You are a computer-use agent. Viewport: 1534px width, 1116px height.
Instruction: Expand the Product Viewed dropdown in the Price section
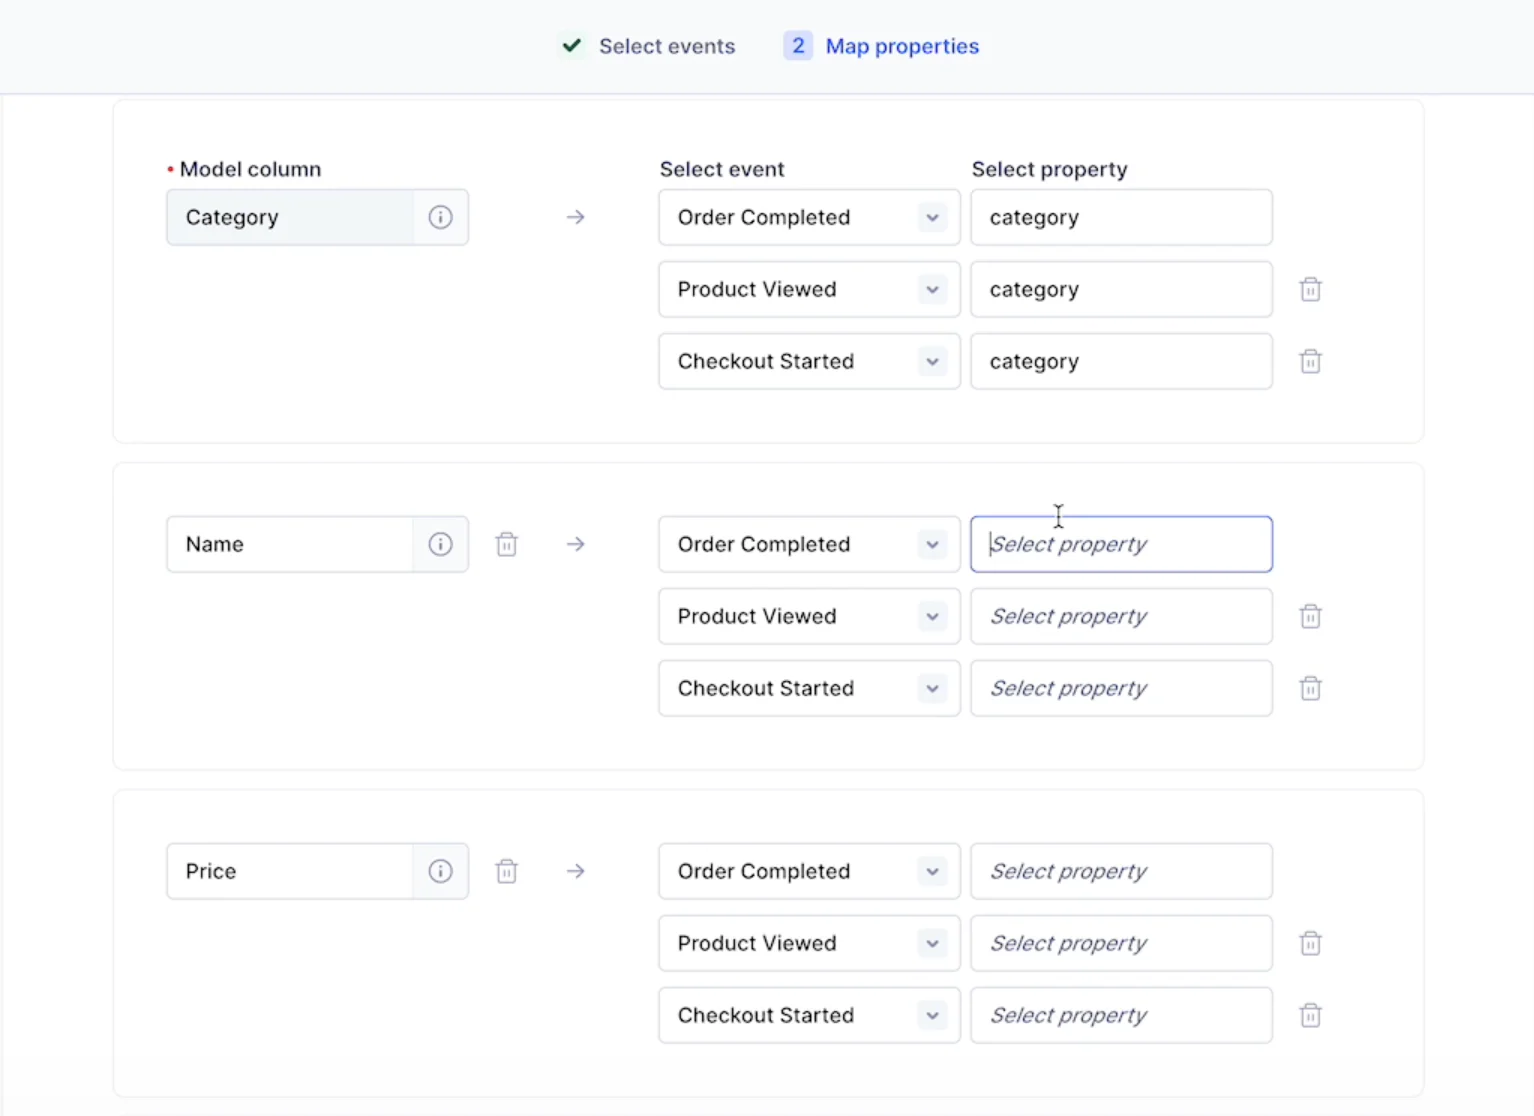coord(931,943)
